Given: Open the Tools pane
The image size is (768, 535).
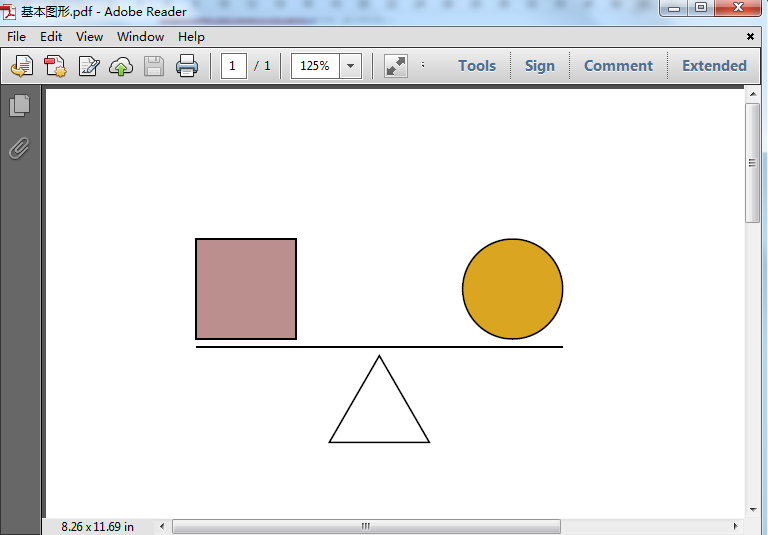Looking at the screenshot, I should tap(477, 66).
